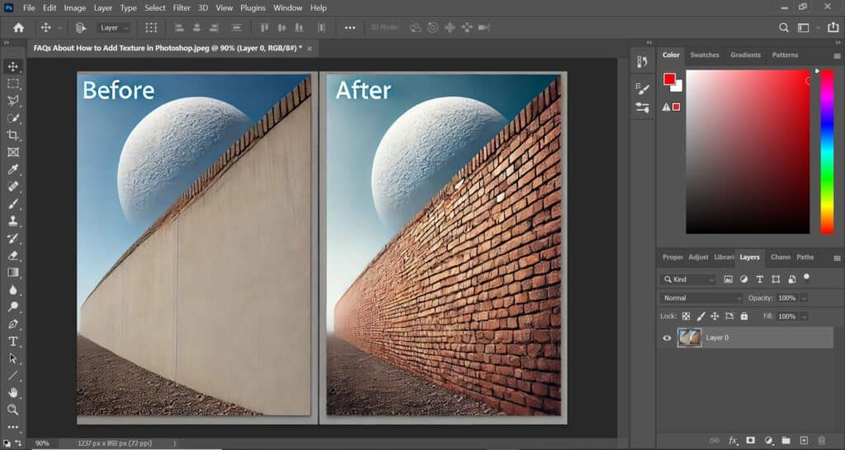Toggle Layer 0 visibility eye

pyautogui.click(x=667, y=338)
